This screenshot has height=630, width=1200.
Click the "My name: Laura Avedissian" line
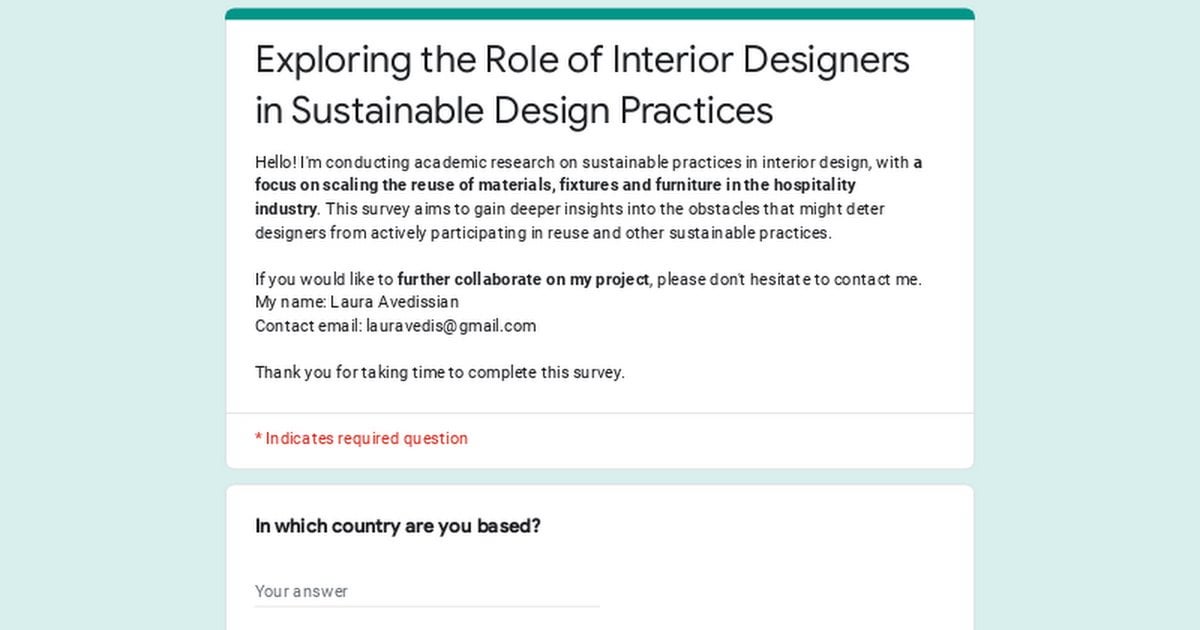357,302
